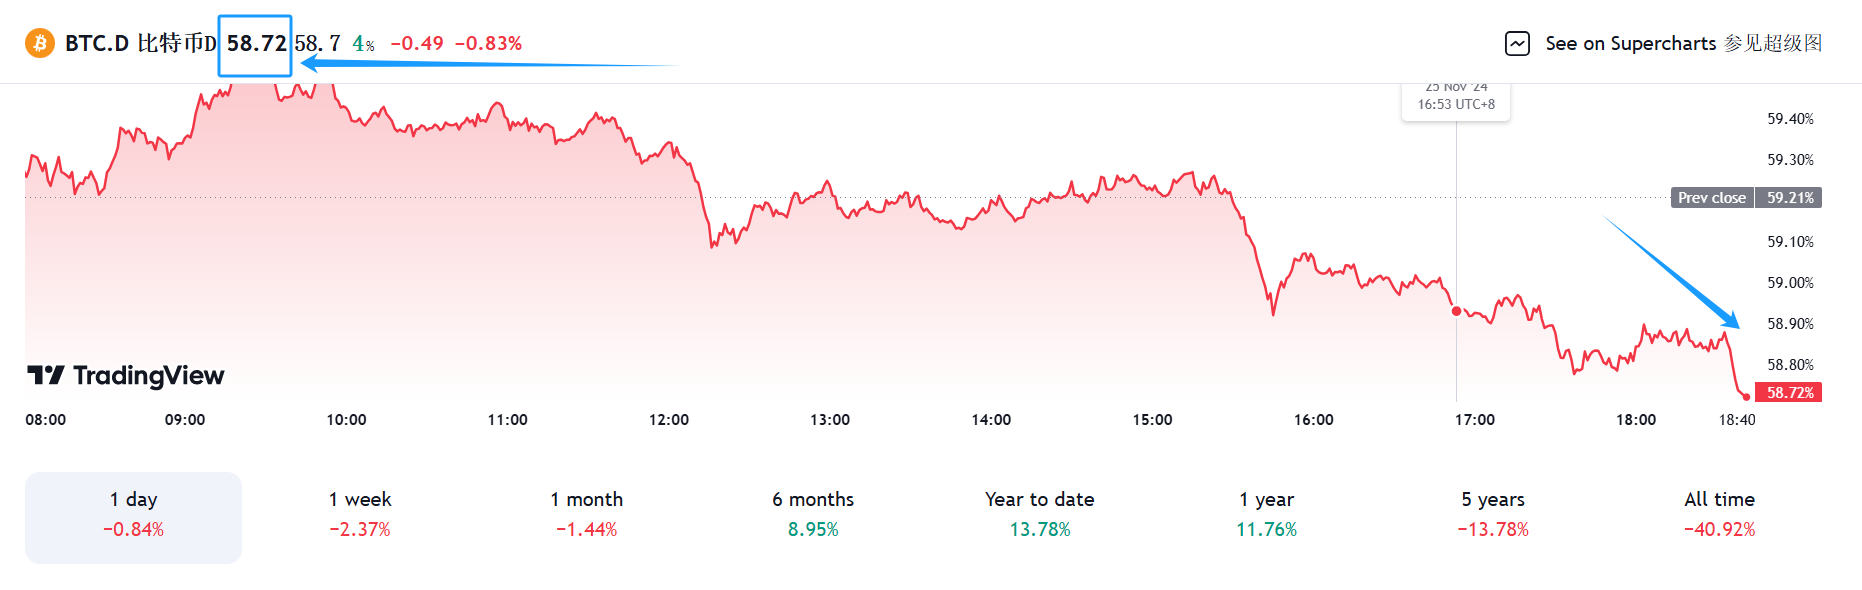Click the highlighted 58.72 price value
This screenshot has width=1862, height=590.
coord(256,44)
